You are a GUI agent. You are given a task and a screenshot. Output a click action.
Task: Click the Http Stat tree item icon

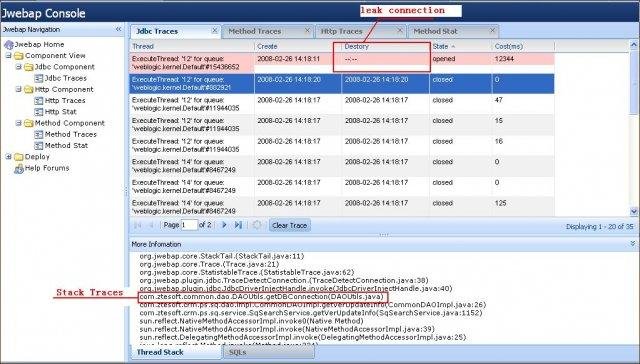pyautogui.click(x=39, y=112)
